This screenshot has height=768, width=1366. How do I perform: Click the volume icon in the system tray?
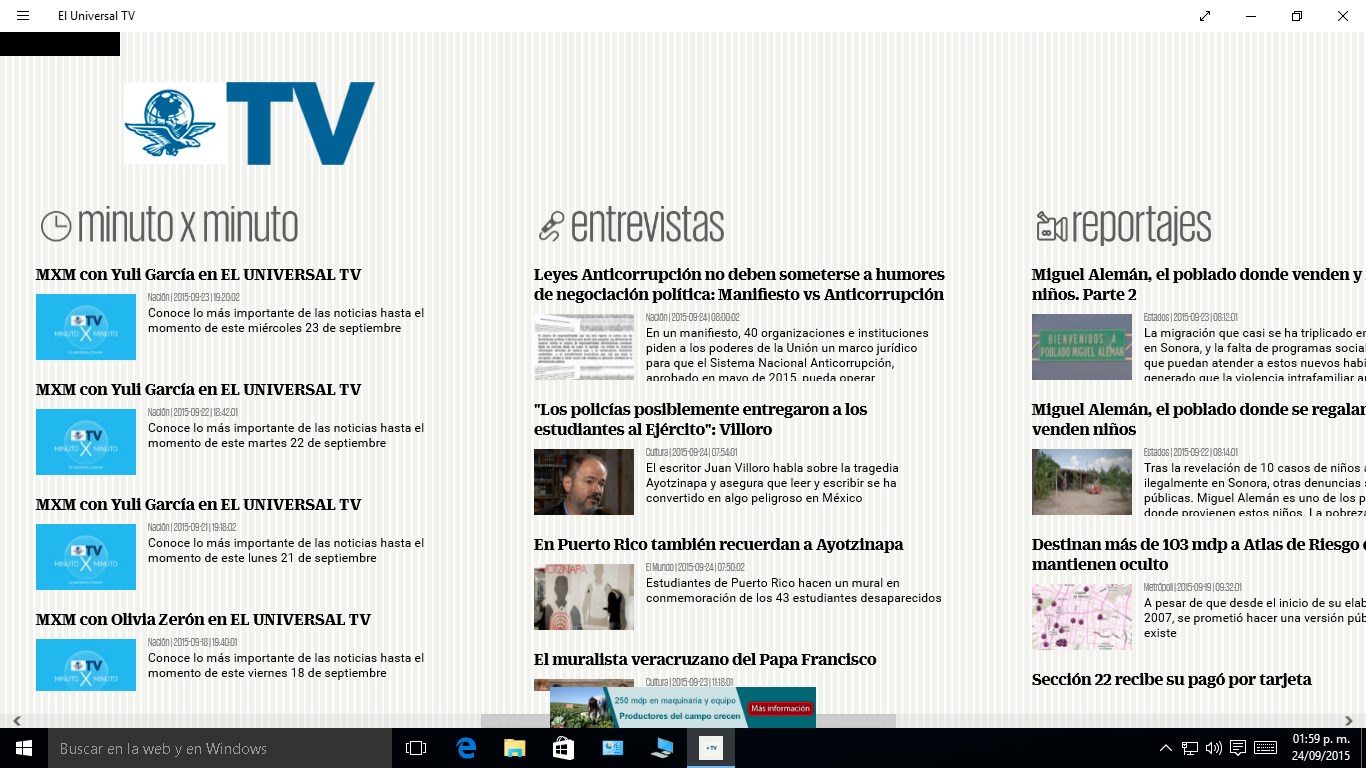coord(1214,748)
